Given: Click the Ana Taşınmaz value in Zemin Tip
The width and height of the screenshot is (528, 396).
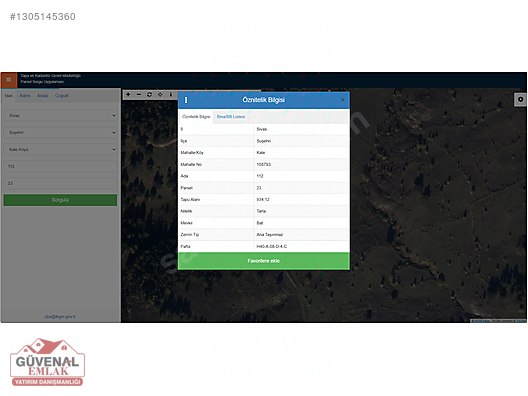Looking at the screenshot, I should (270, 235).
